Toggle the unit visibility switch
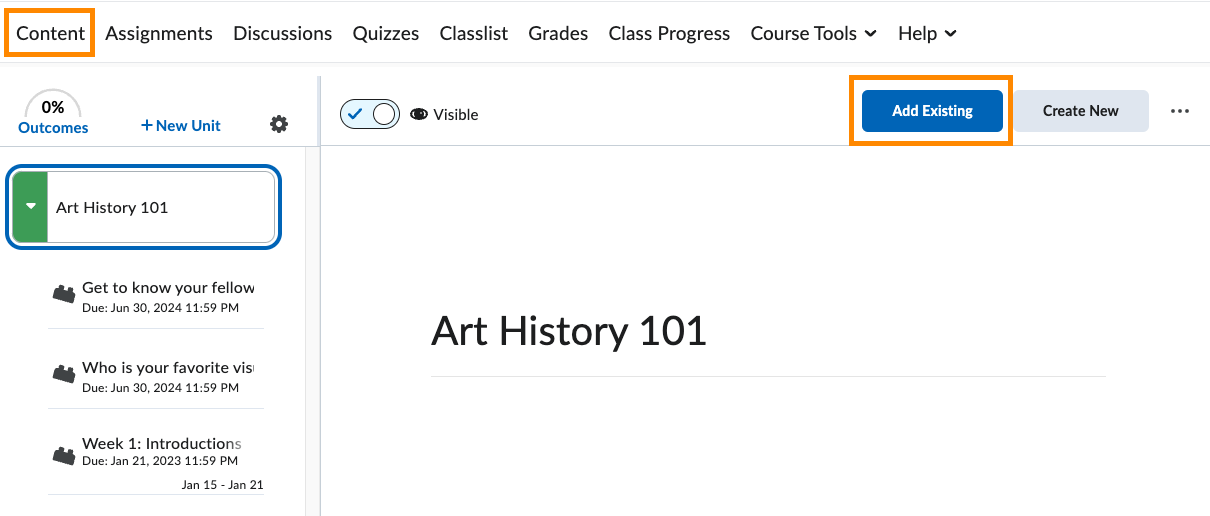This screenshot has height=516, width=1210. pos(370,114)
